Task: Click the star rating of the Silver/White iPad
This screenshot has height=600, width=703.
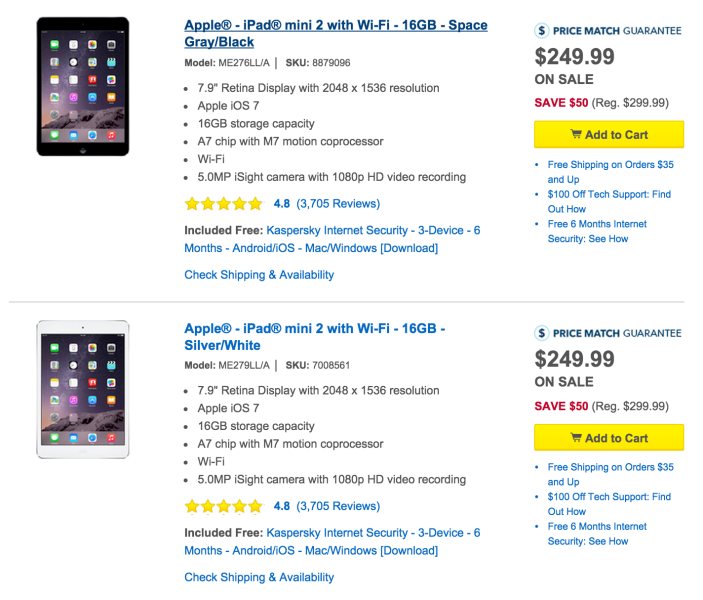Action: (x=223, y=506)
